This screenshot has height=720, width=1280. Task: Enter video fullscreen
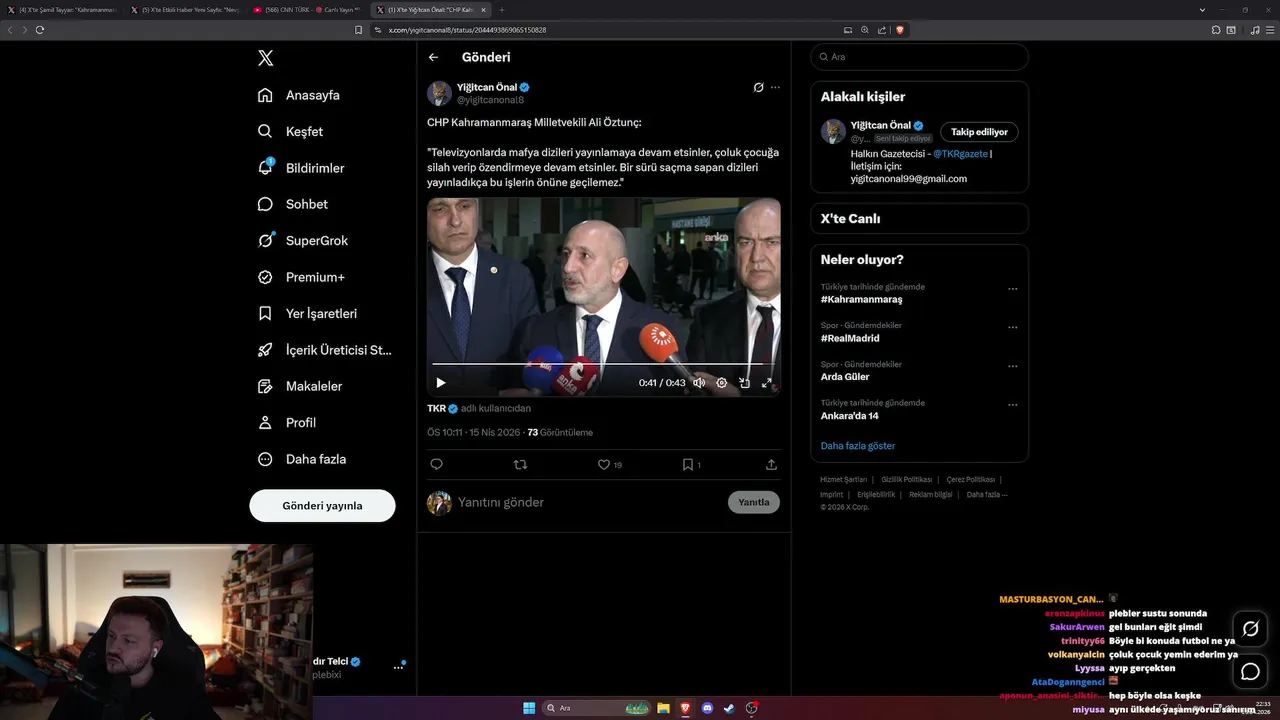[767, 382]
